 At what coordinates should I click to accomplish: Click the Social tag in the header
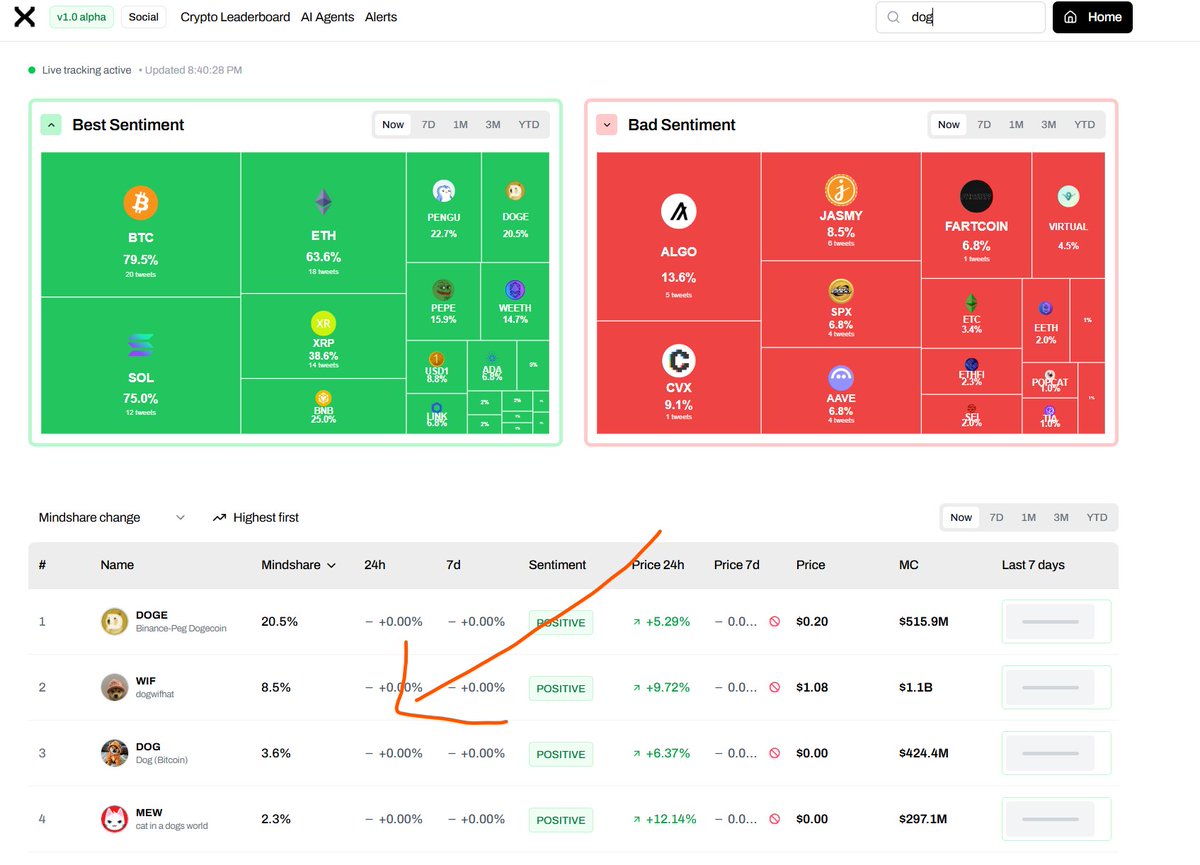click(x=144, y=17)
